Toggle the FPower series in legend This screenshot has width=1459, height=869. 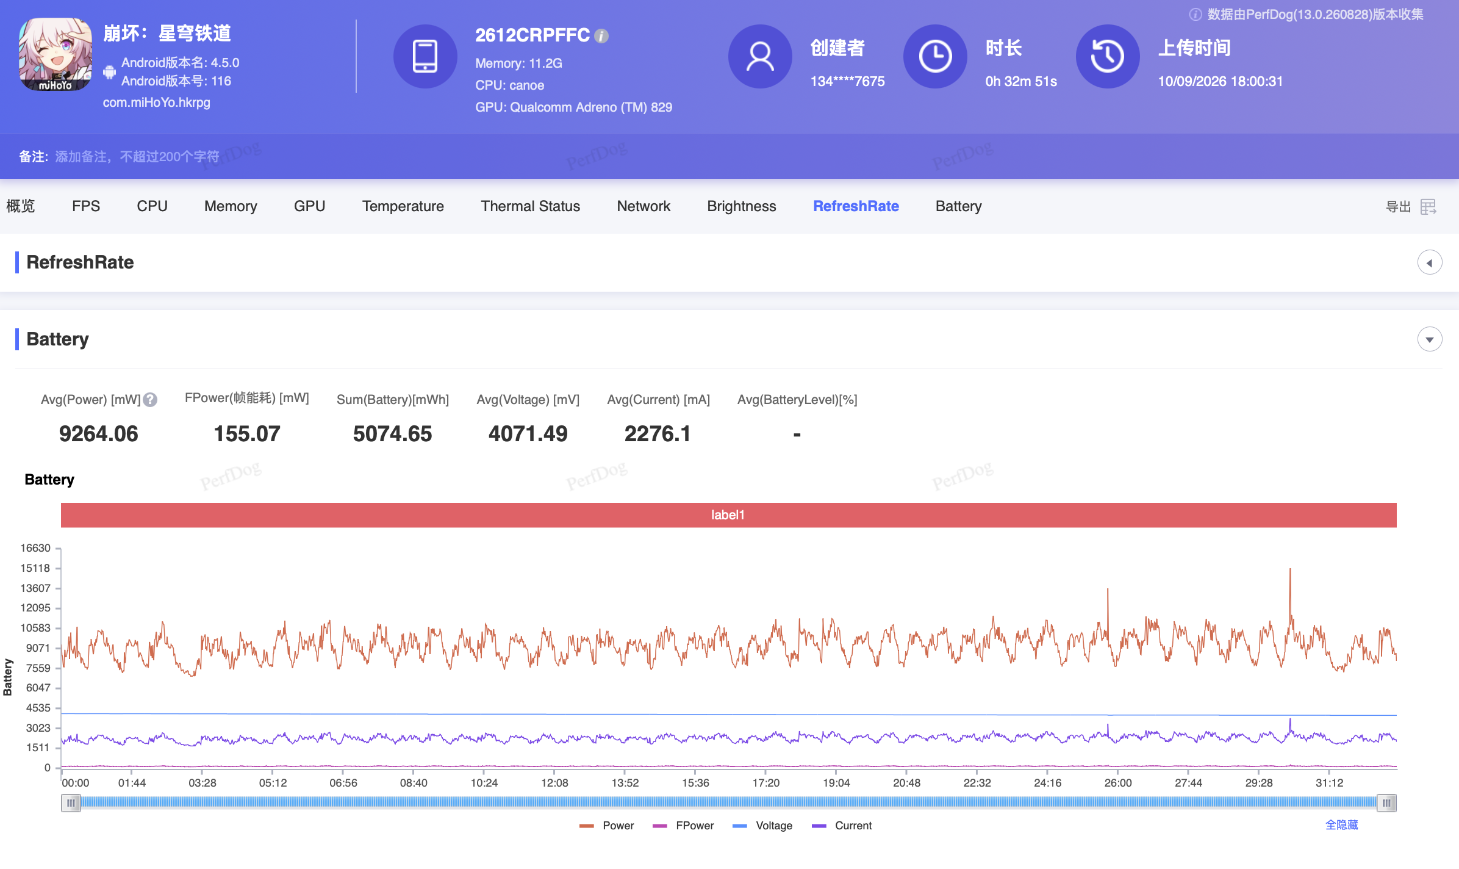[x=683, y=826]
